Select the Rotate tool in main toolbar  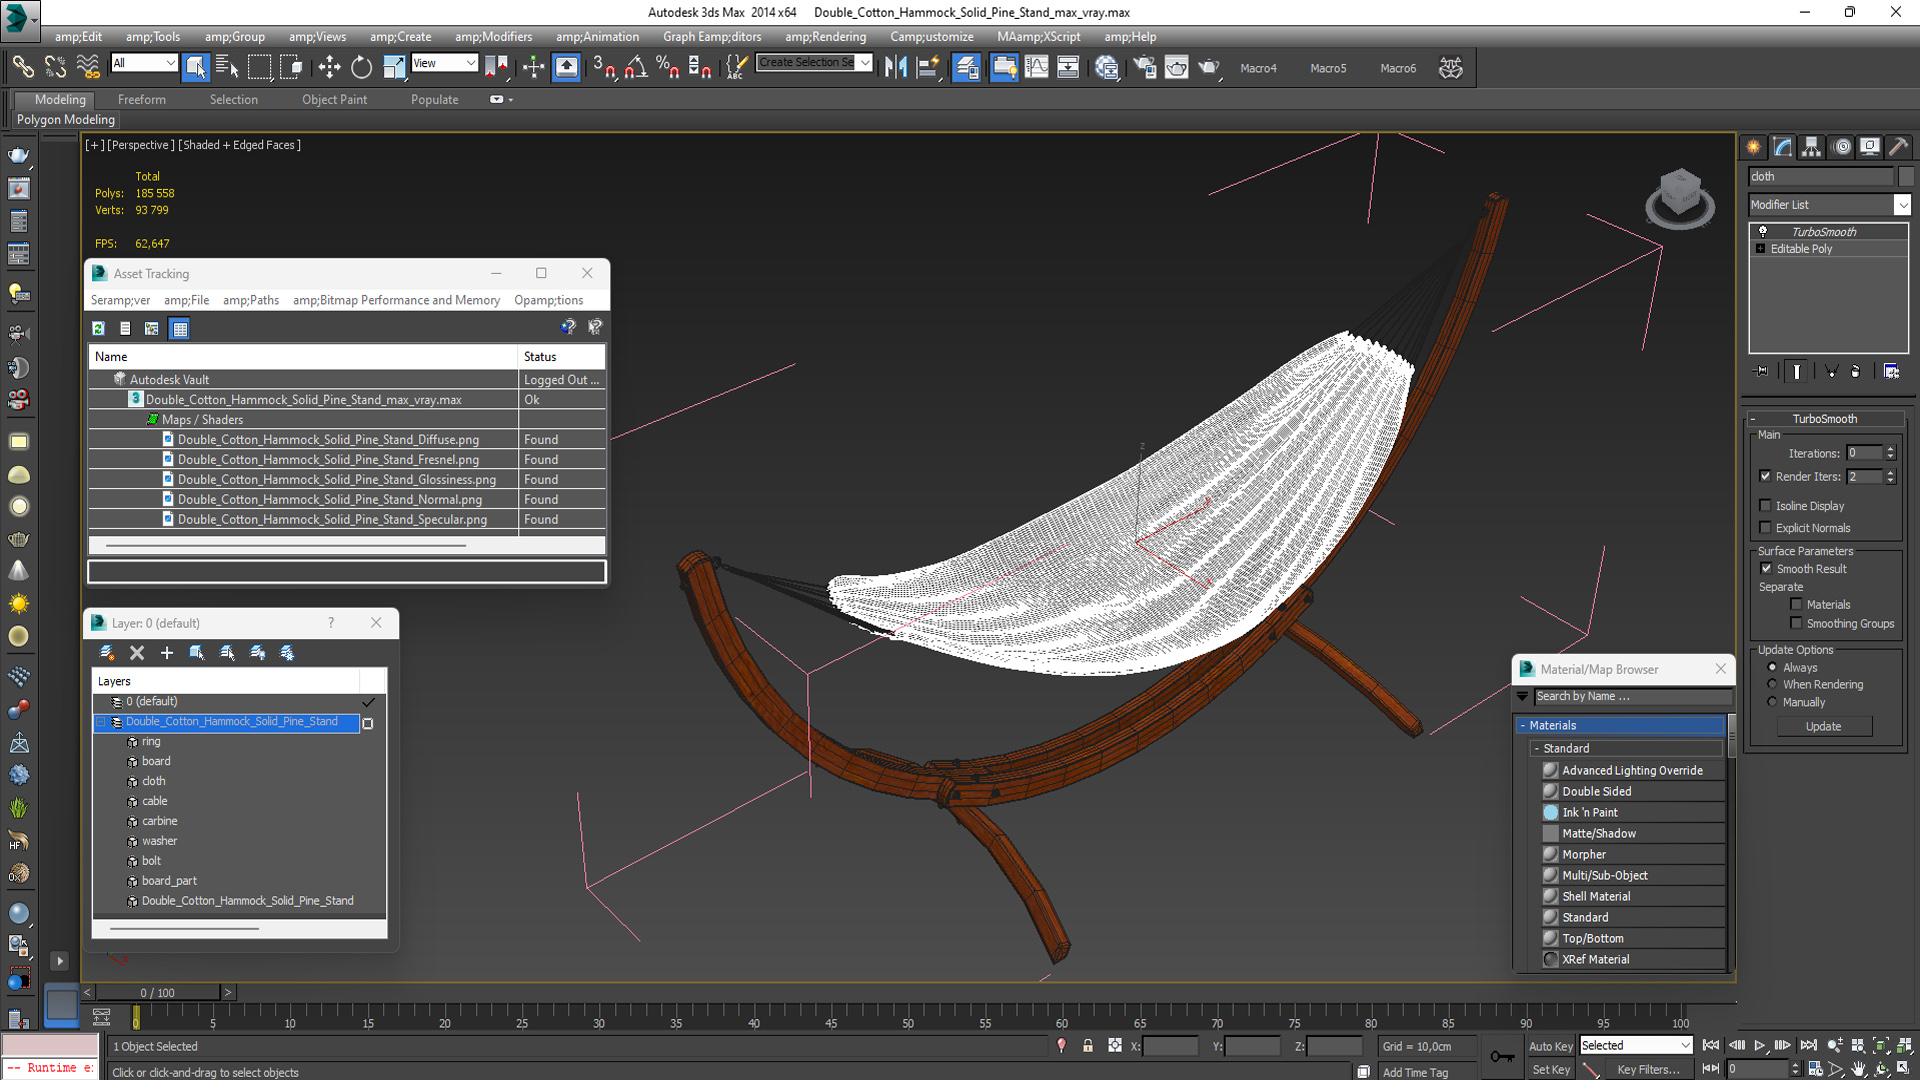pos(361,67)
